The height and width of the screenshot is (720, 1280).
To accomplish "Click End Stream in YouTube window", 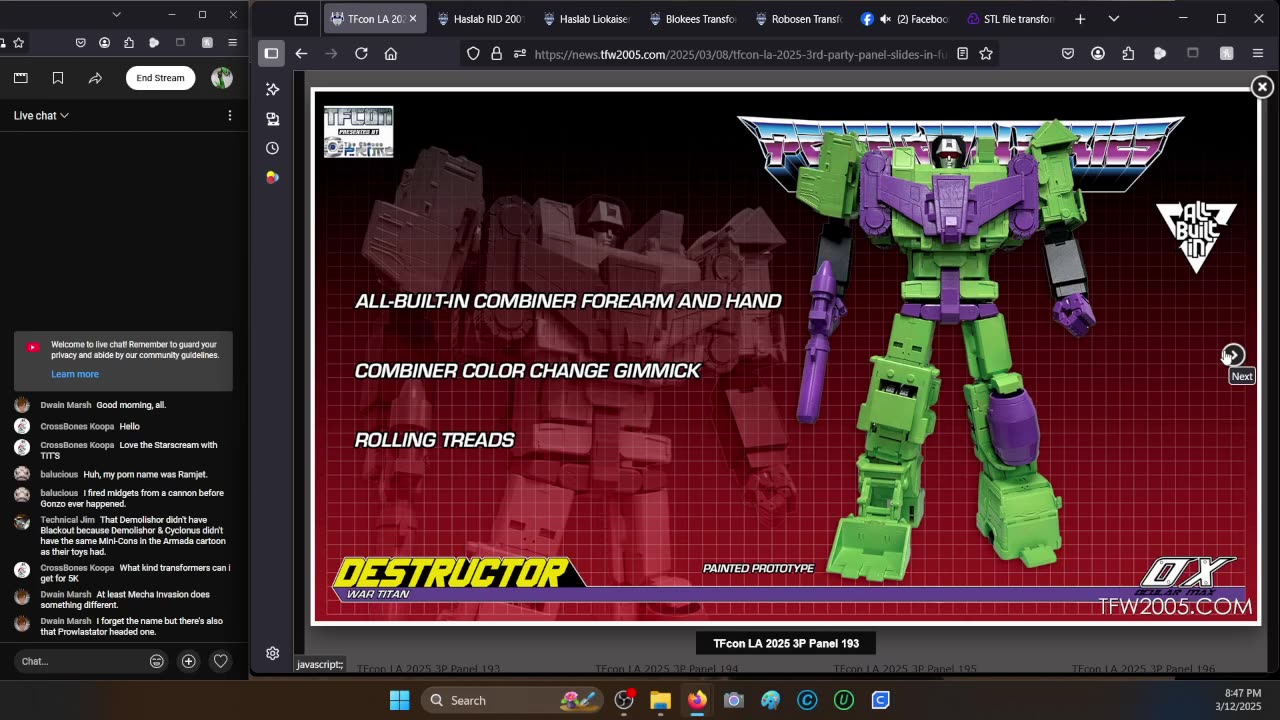I will [x=160, y=78].
